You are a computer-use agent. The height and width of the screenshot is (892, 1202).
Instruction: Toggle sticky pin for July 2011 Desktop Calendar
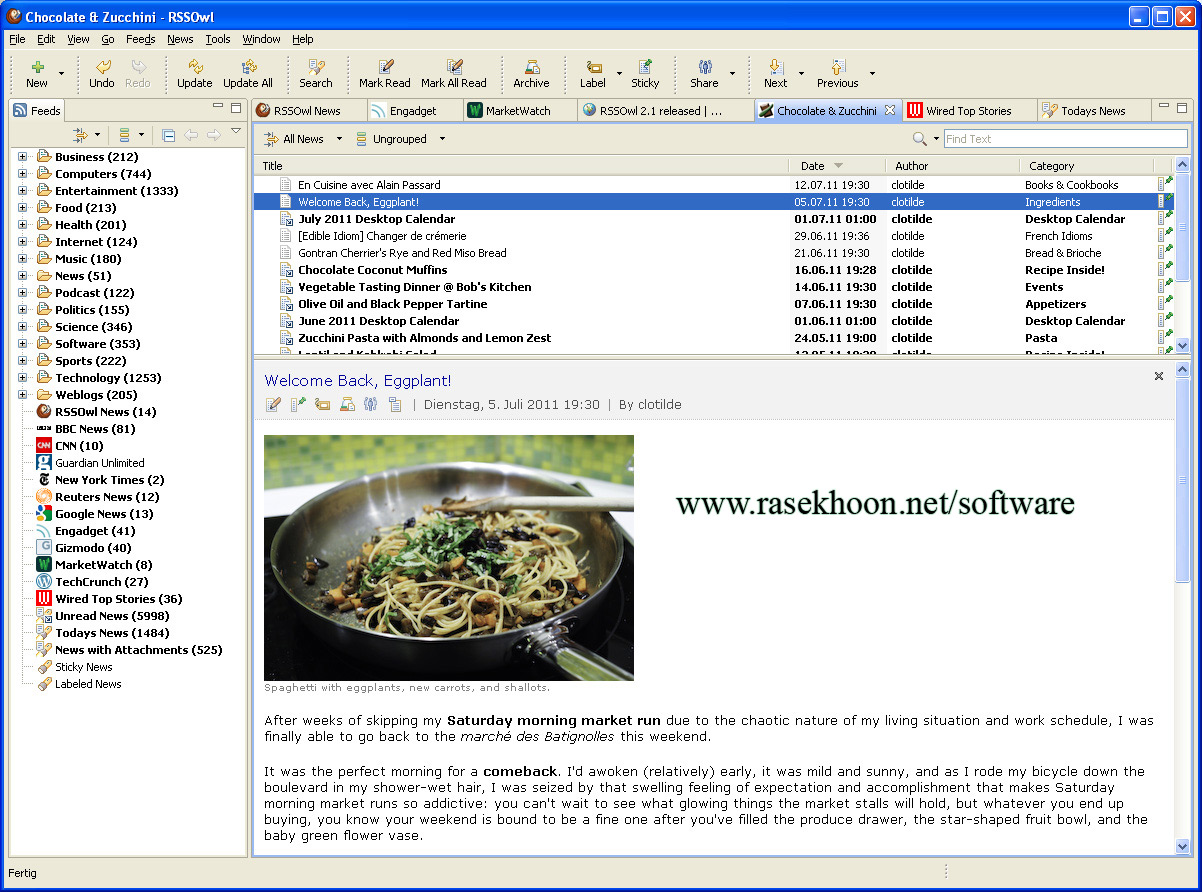(1168, 217)
